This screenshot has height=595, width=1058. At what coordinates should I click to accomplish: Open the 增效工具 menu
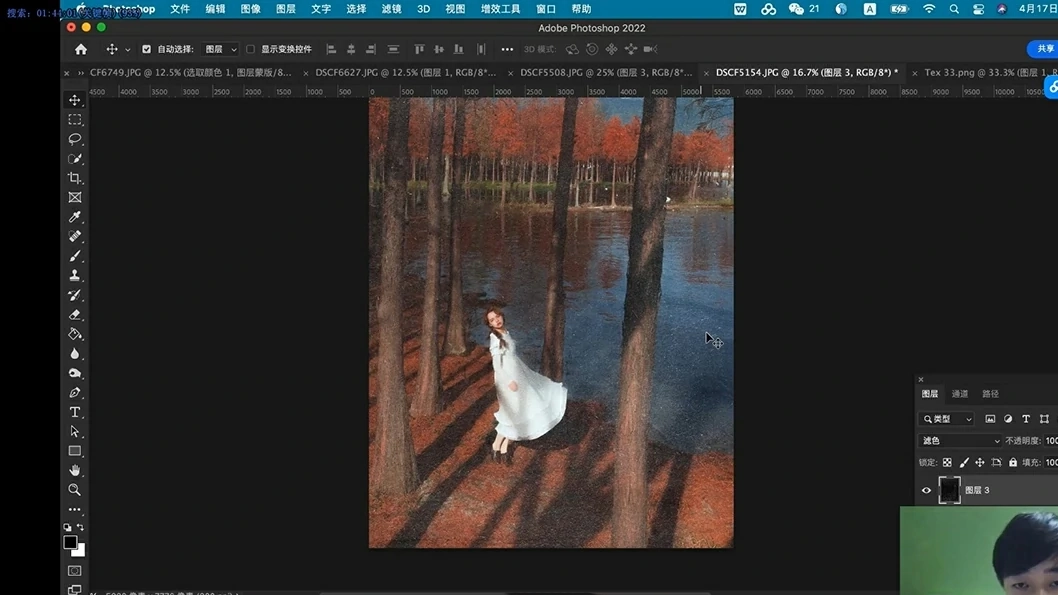500,9
